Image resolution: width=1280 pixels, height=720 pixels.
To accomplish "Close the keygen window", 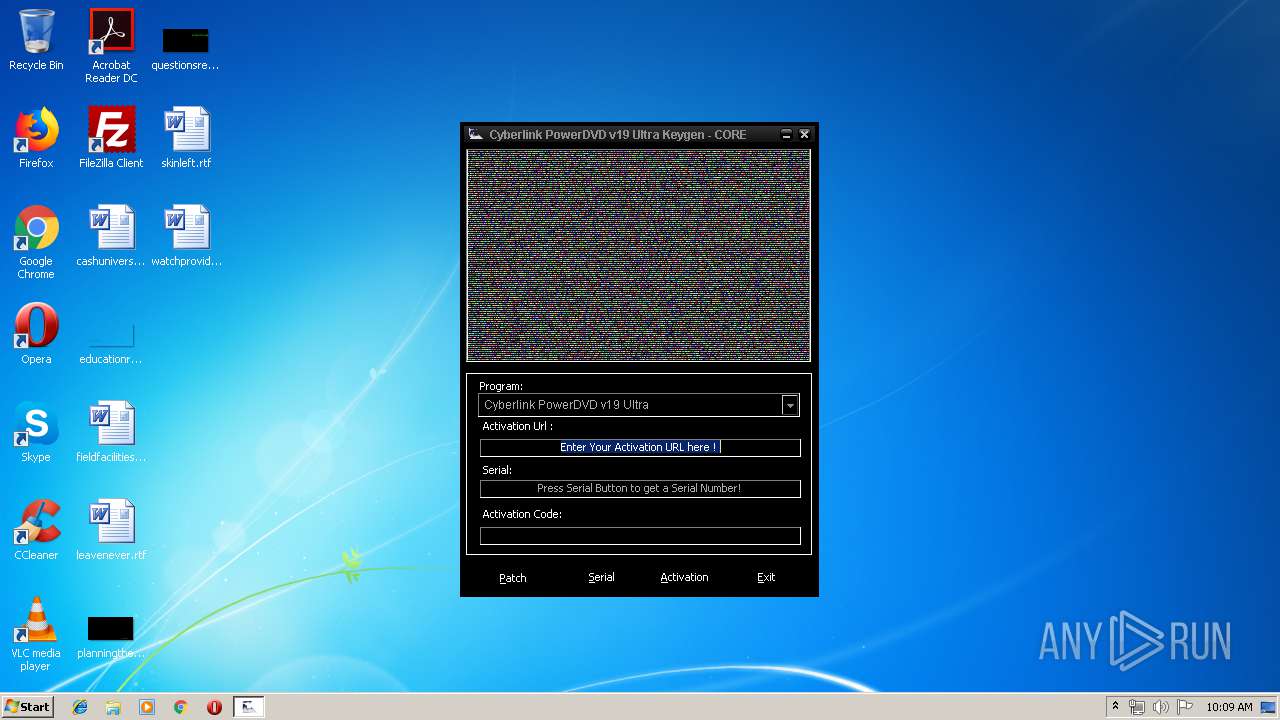I will pos(804,134).
